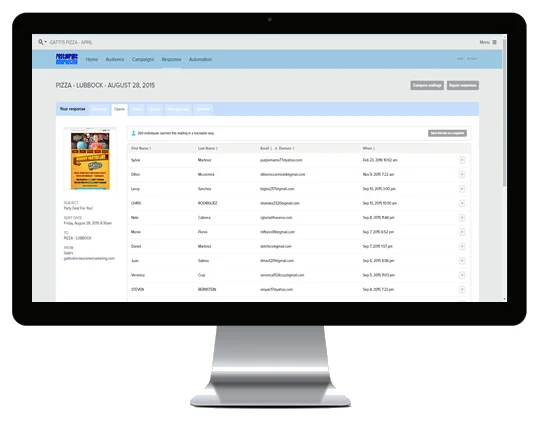Click the name Sylvia
Screen dimensions: 549x422
135,160
